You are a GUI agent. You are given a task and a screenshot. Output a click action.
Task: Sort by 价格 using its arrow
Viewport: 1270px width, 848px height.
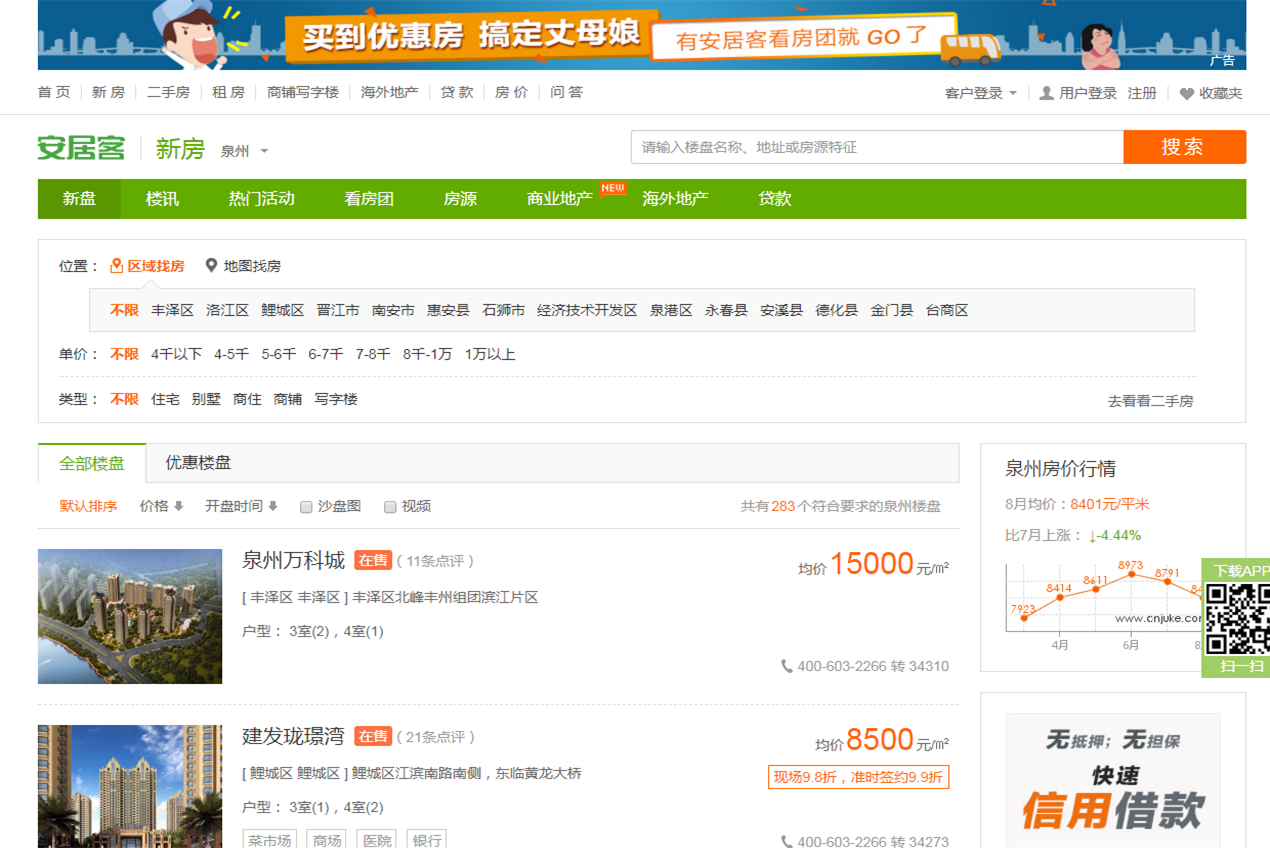179,506
